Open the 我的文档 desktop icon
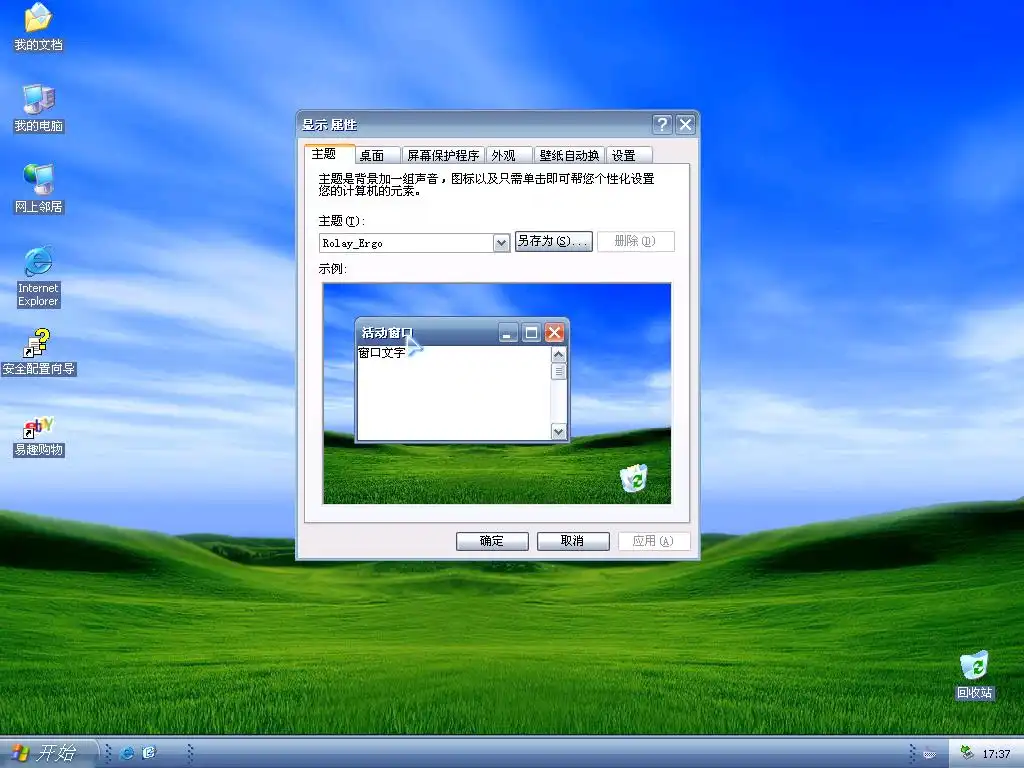This screenshot has width=1024, height=768. pos(38,26)
